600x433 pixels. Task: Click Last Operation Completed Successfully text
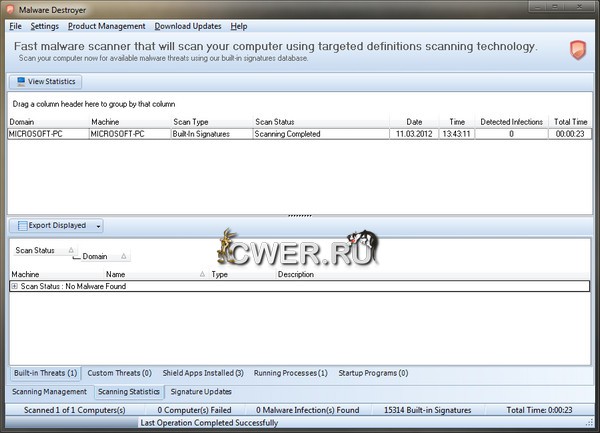[209, 423]
